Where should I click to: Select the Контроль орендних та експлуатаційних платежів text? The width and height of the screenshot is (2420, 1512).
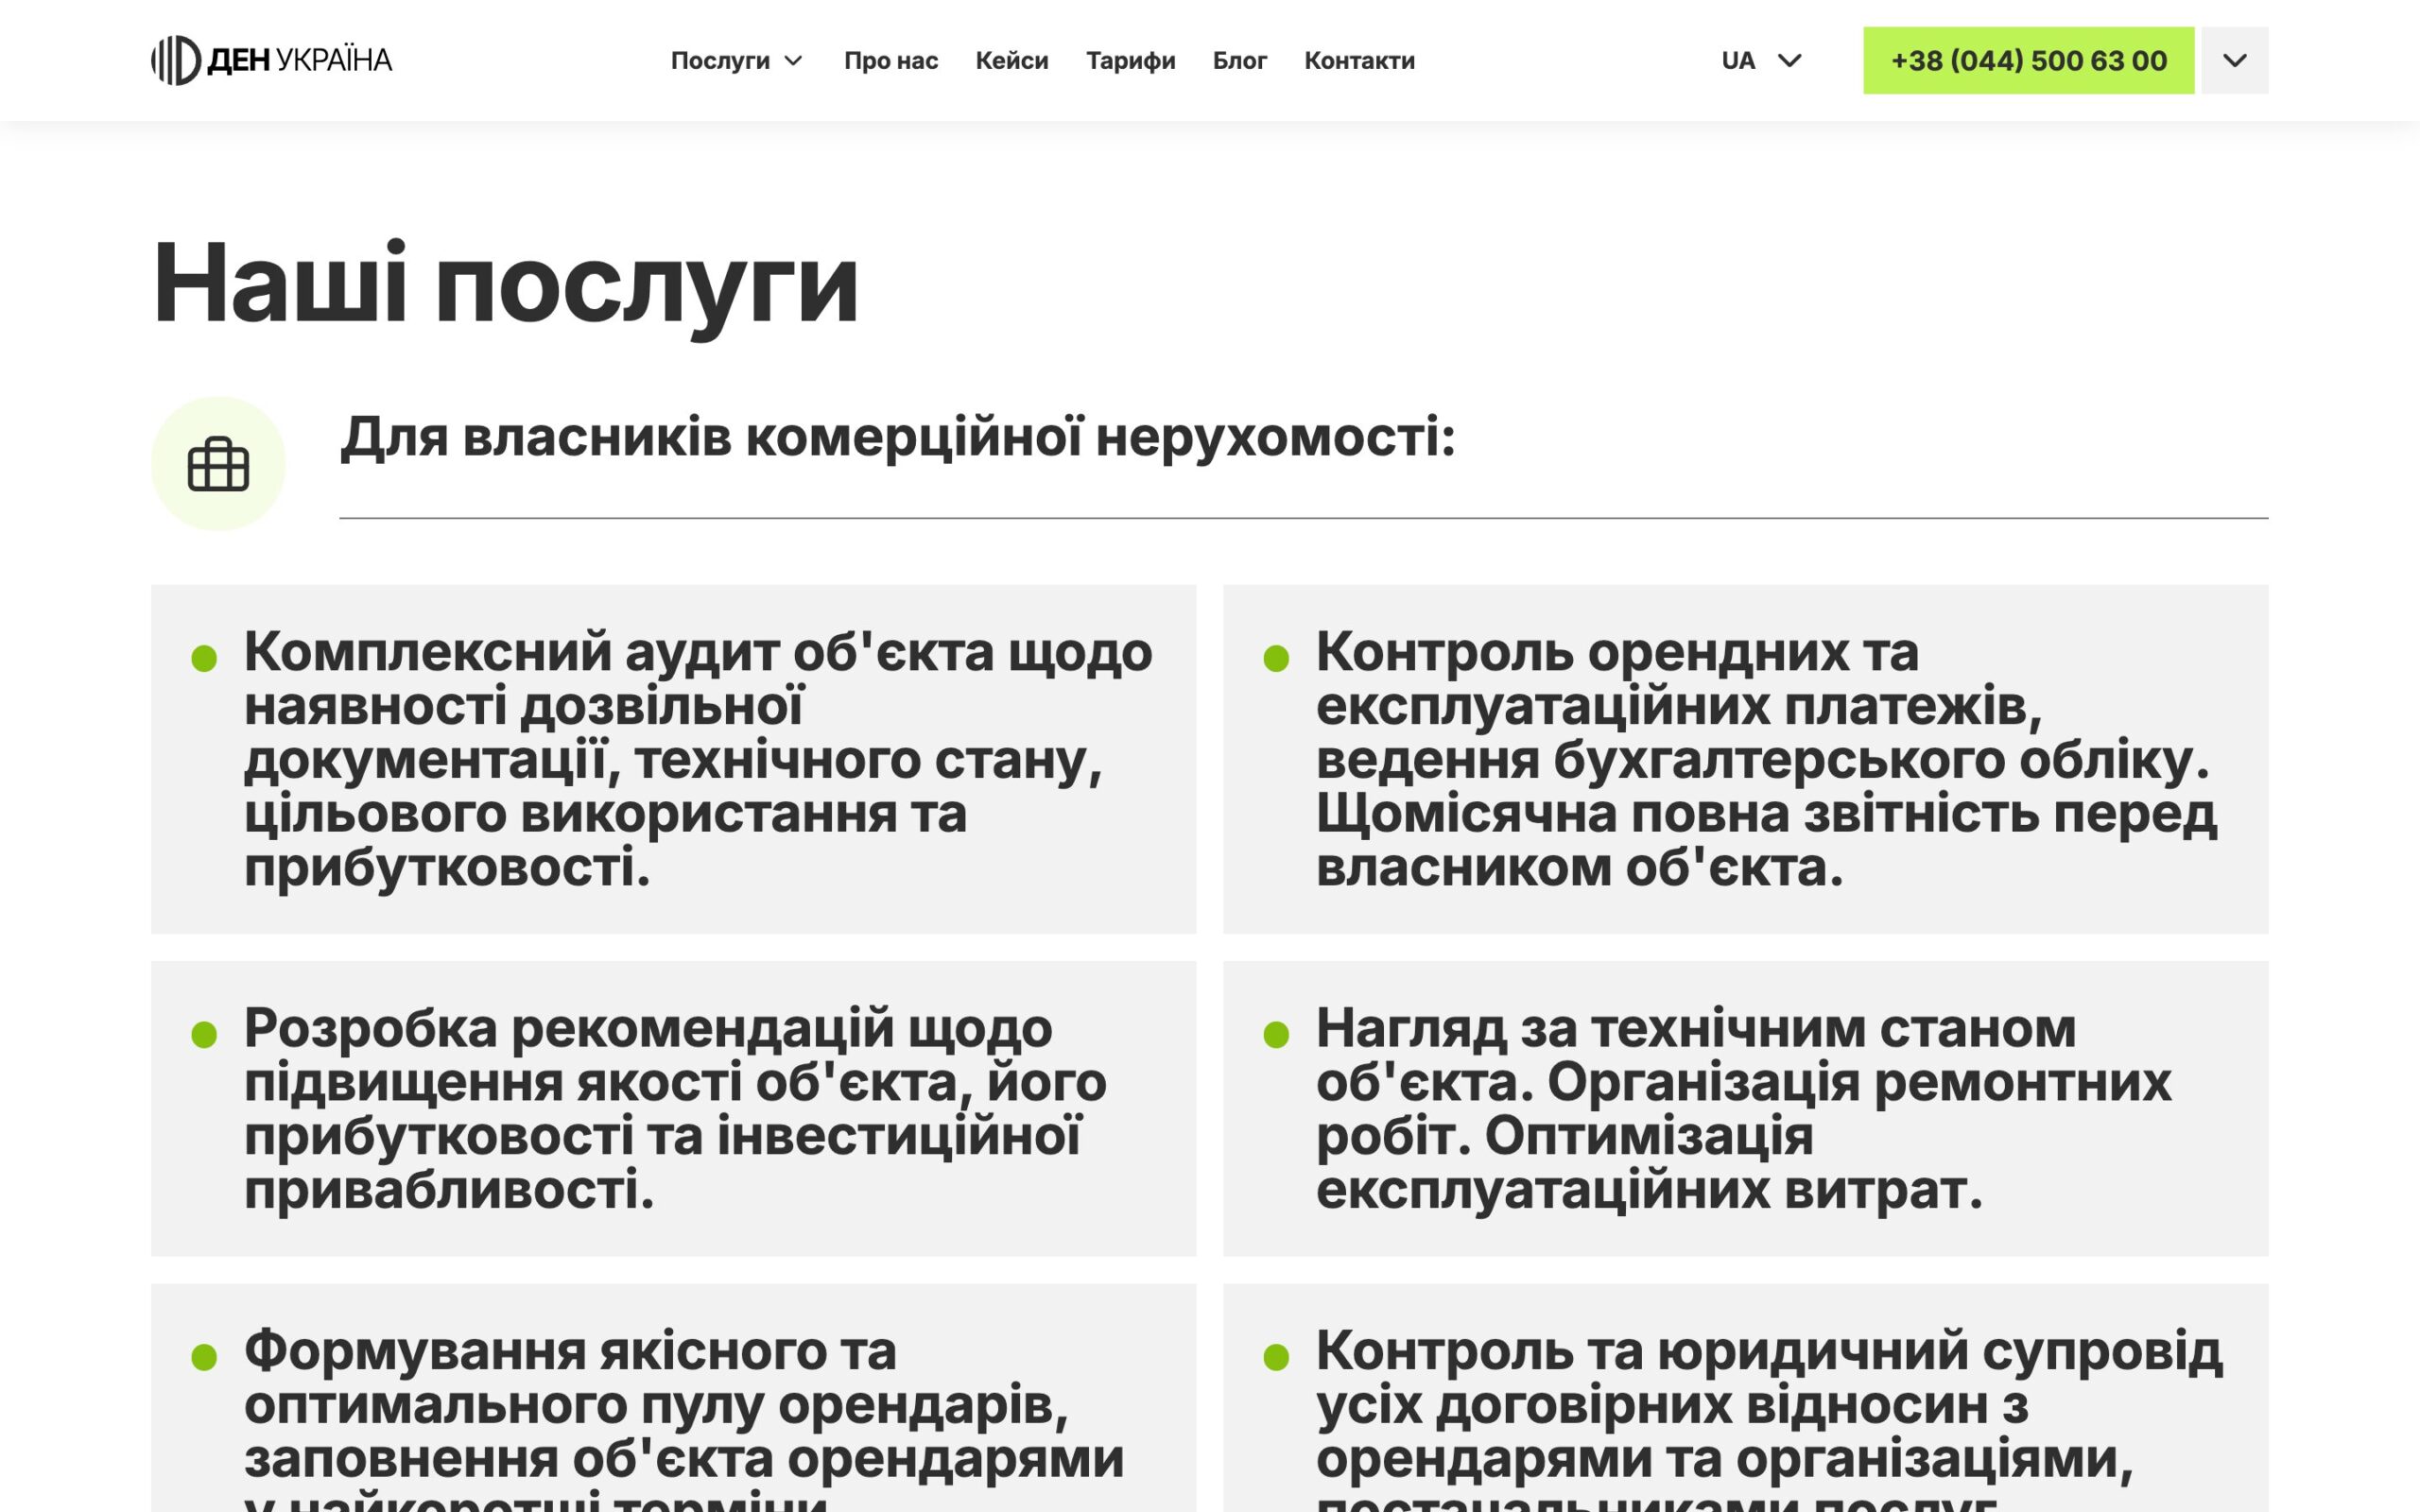[1766, 759]
